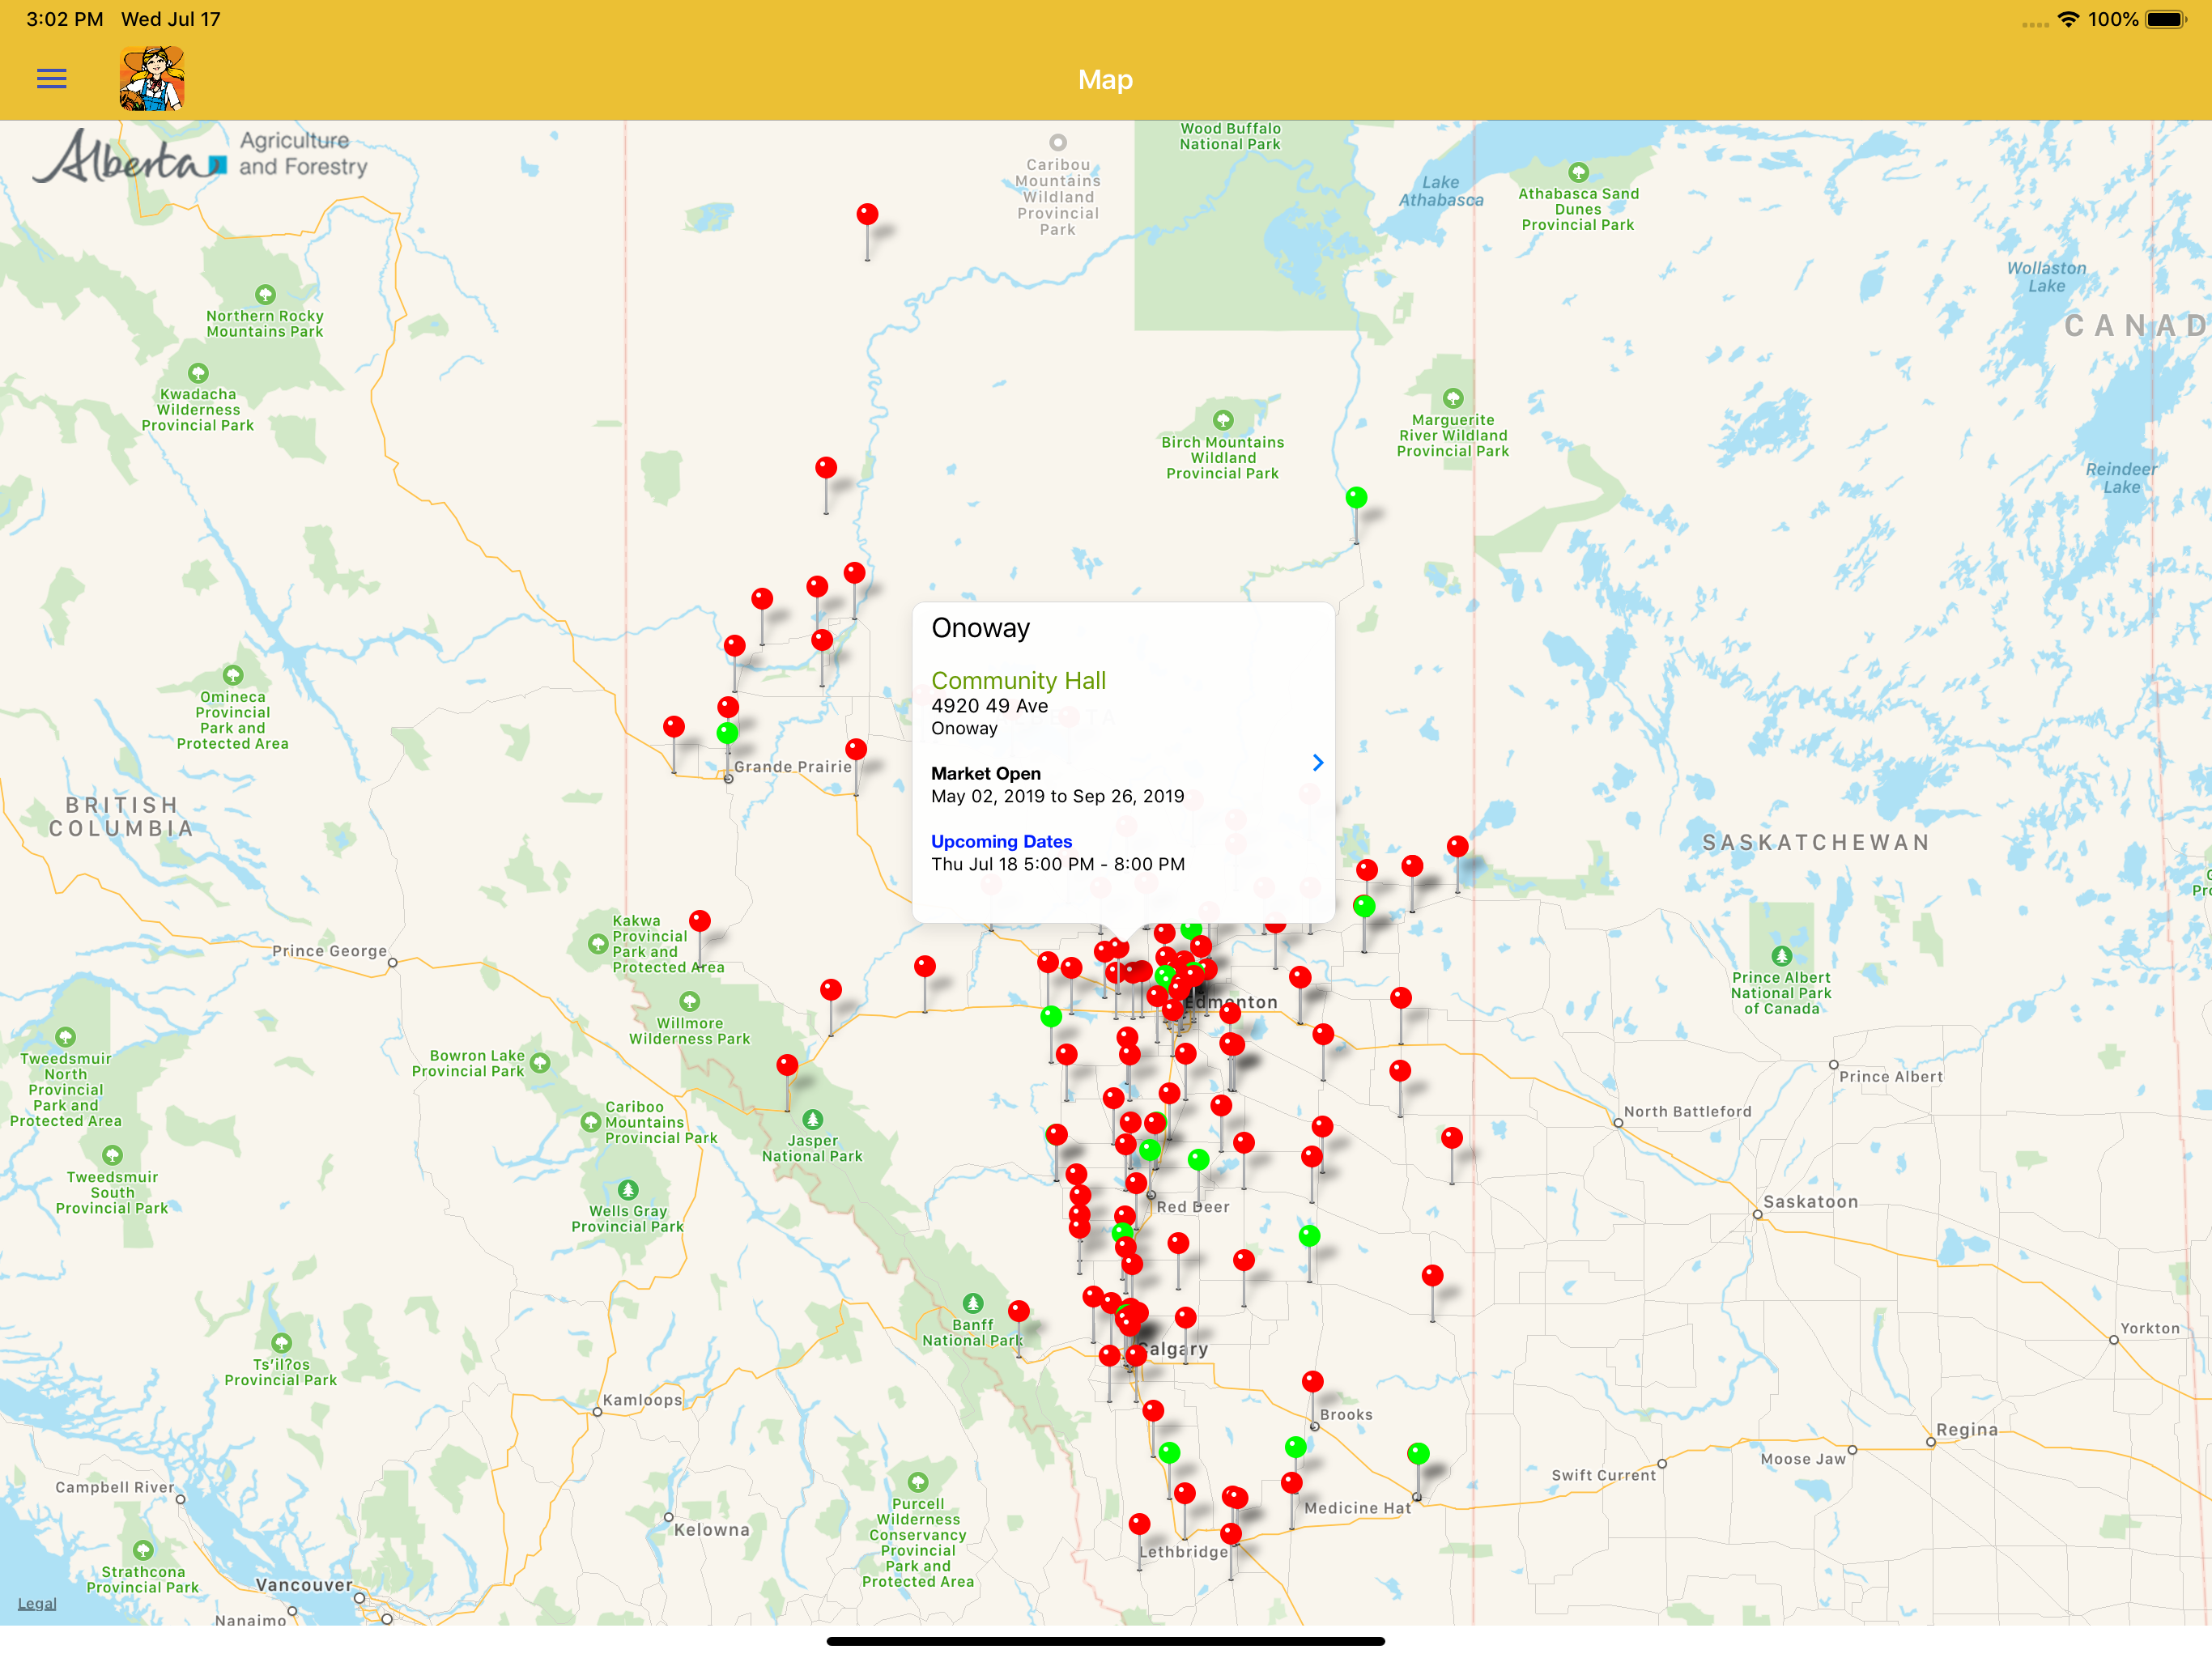
Task: Tap the Legal link
Action: (x=37, y=1603)
